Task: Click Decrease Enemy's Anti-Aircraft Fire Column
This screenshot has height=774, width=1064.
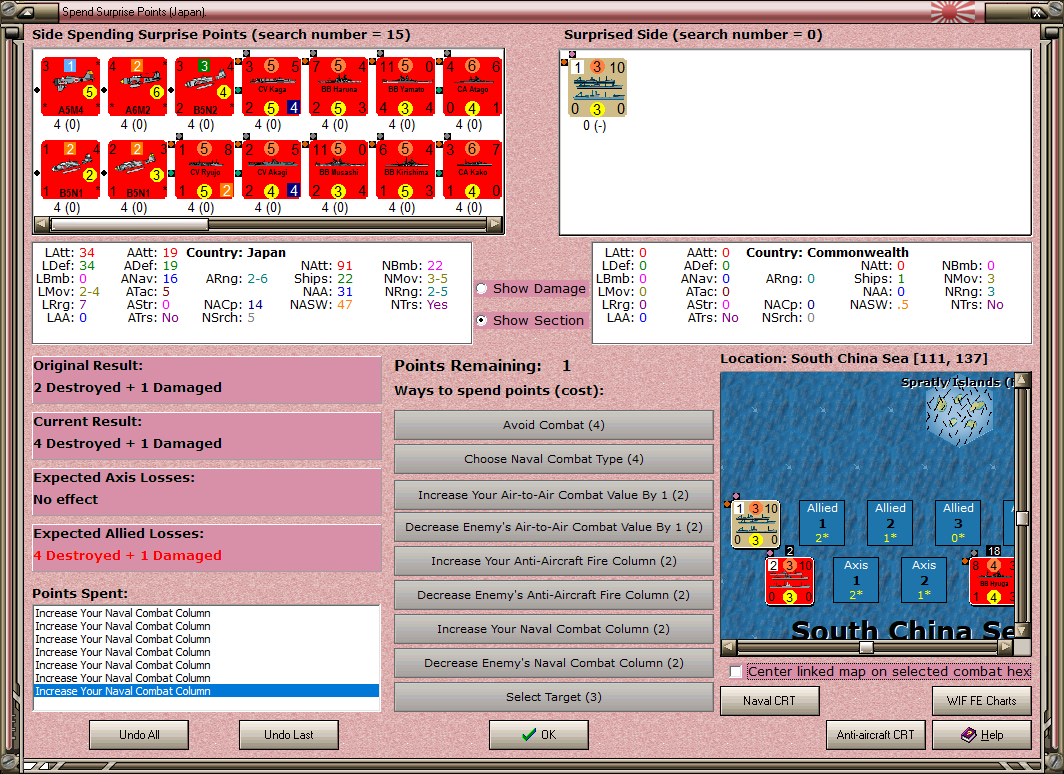Action: (554, 595)
